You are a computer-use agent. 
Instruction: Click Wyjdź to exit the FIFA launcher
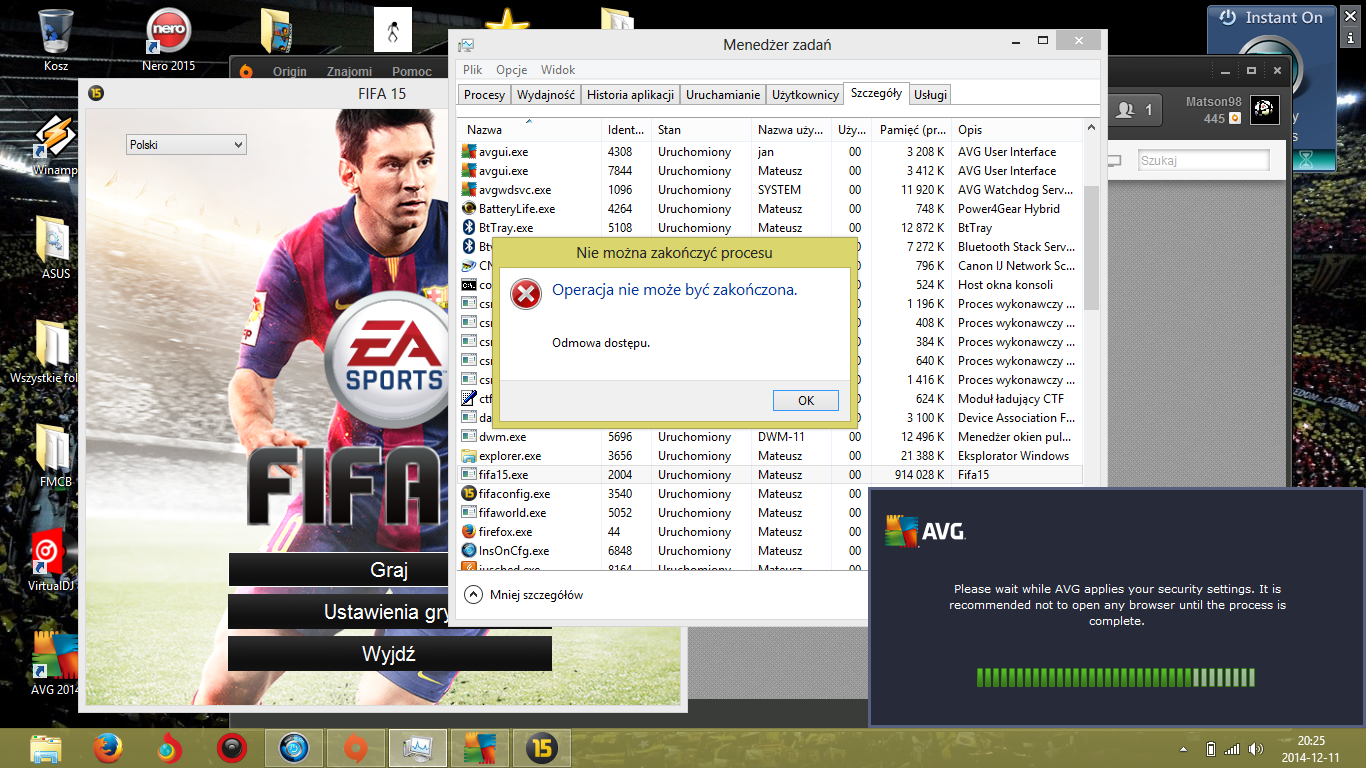[389, 654]
